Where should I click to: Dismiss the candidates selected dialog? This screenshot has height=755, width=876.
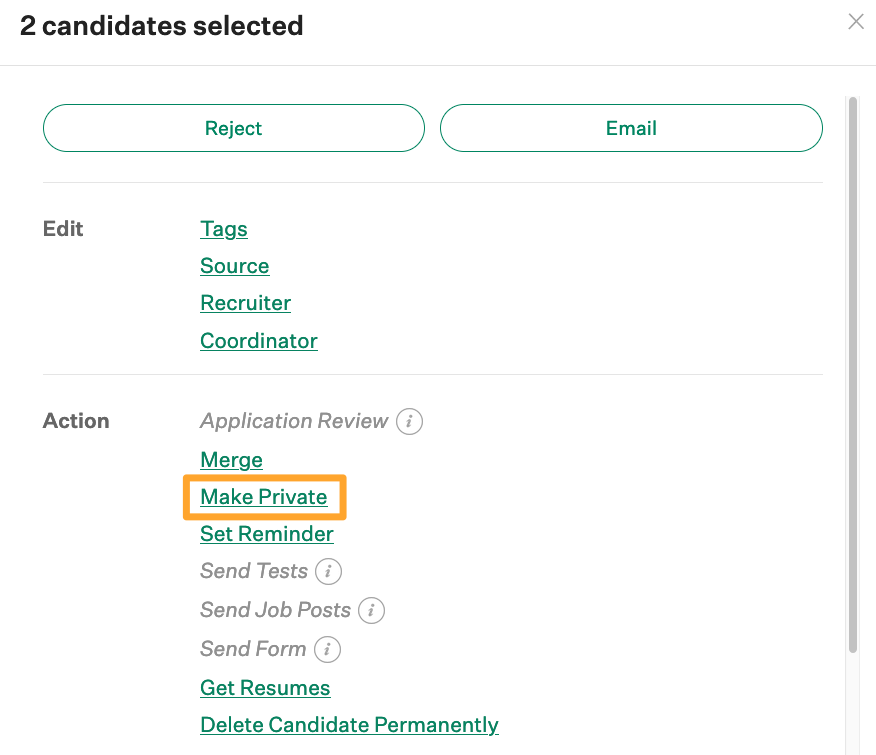coord(856,21)
